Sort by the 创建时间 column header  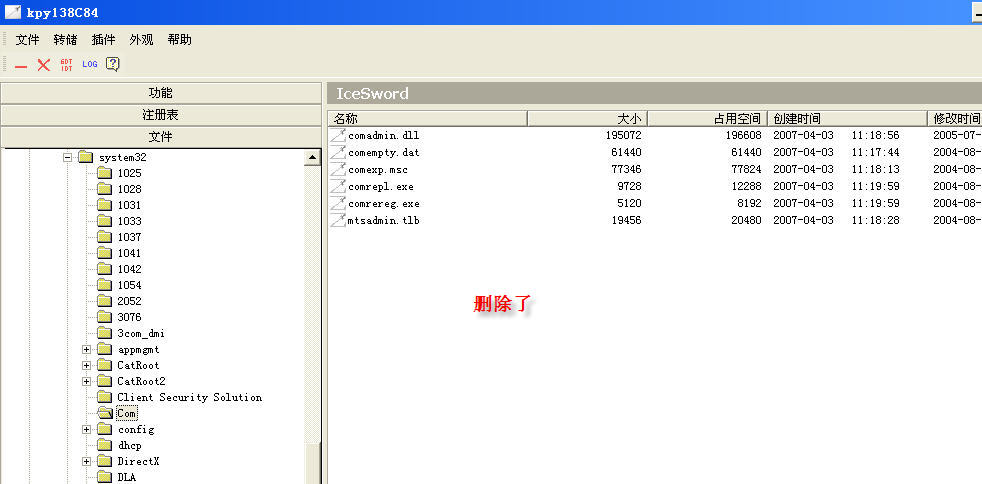click(x=847, y=118)
